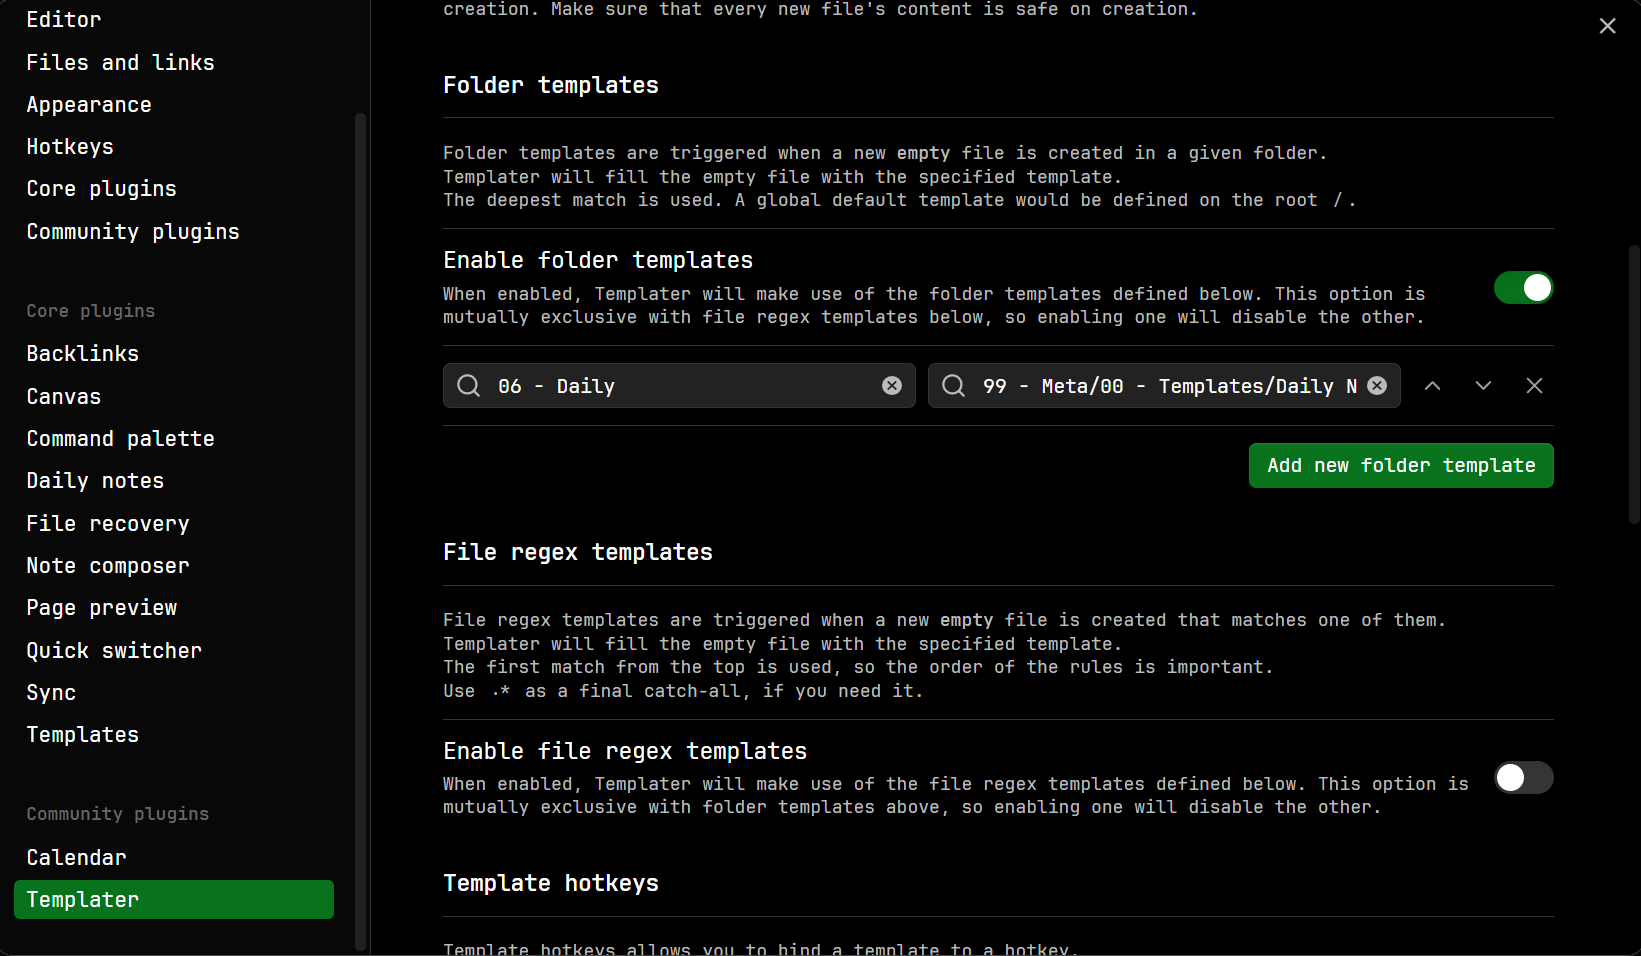
Task: Click search icon in template field
Action: [x=953, y=386]
